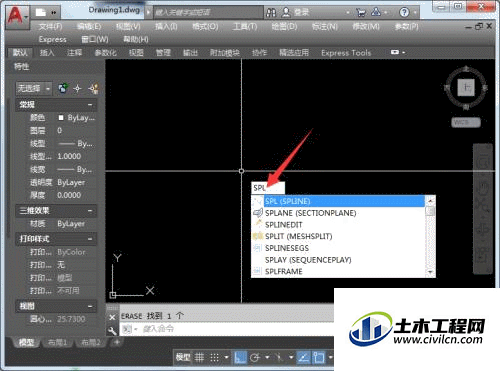Select the SPLINESEGS suggestion
Image resolution: width=500 pixels, height=371 pixels.
[x=338, y=248]
